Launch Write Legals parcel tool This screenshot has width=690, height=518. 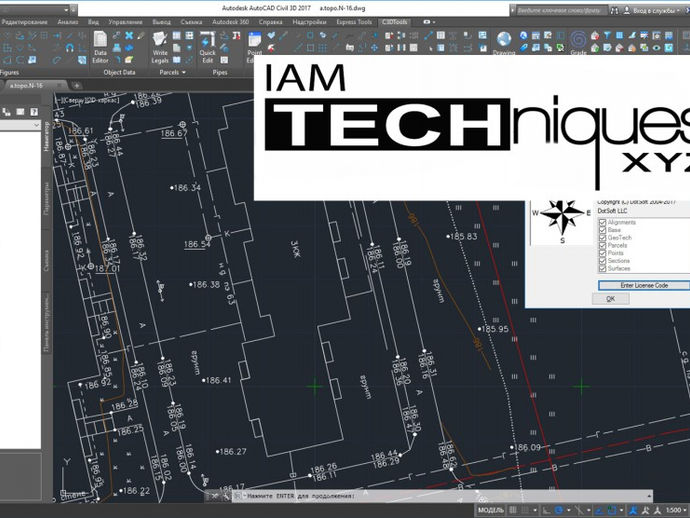(160, 47)
